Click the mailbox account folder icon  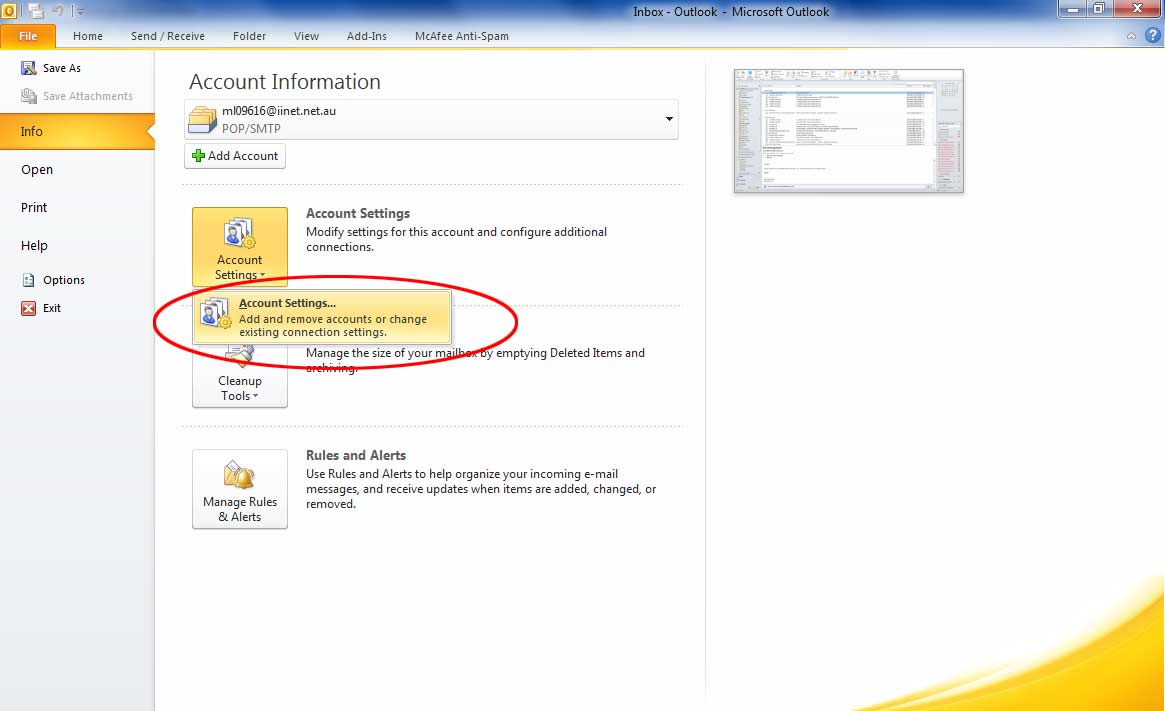coord(202,120)
